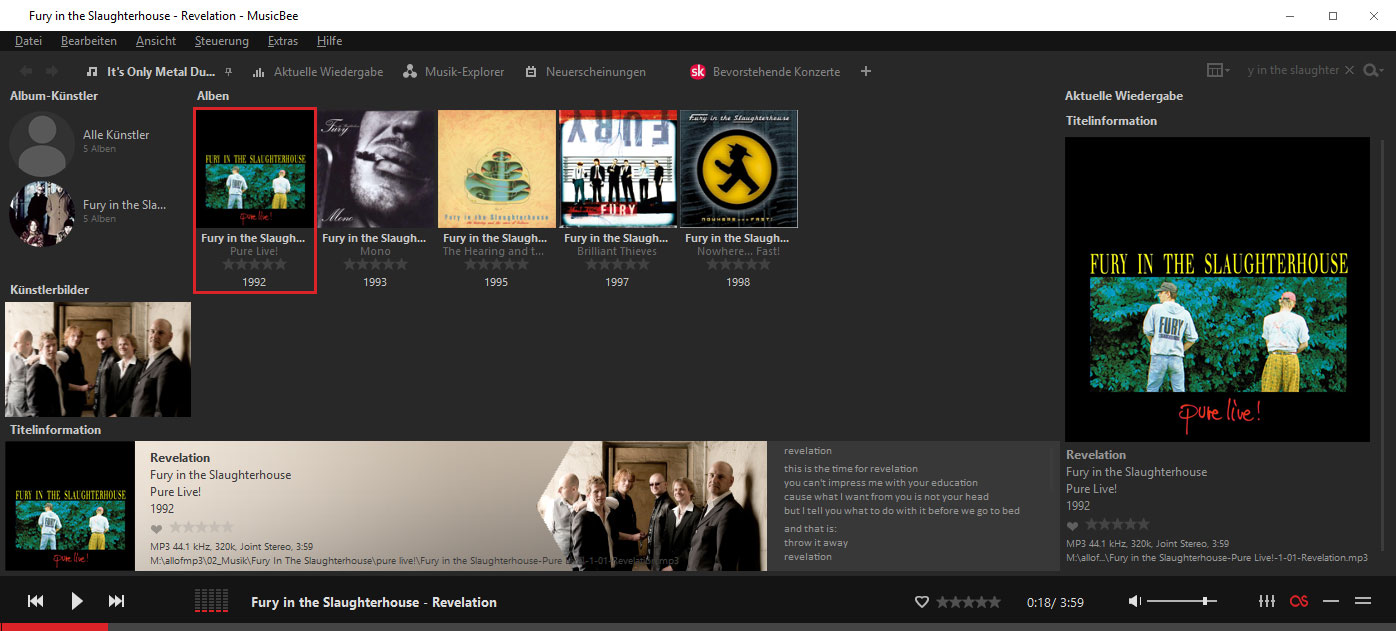The image size is (1396, 631).
Task: Open the Neuerscheinungen tab
Action: (x=586, y=72)
